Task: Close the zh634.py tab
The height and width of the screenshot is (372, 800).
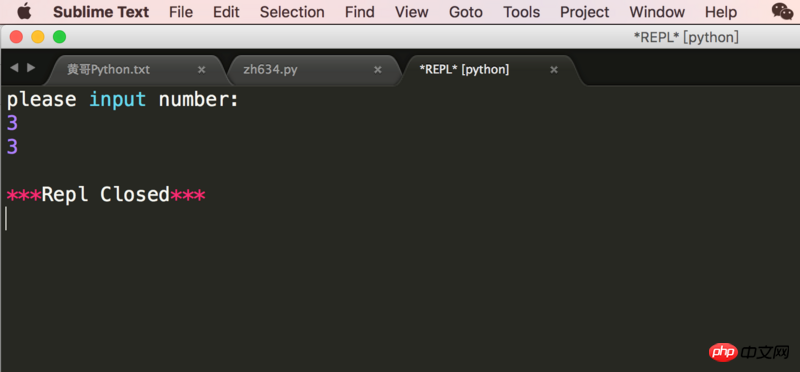Action: tap(378, 70)
